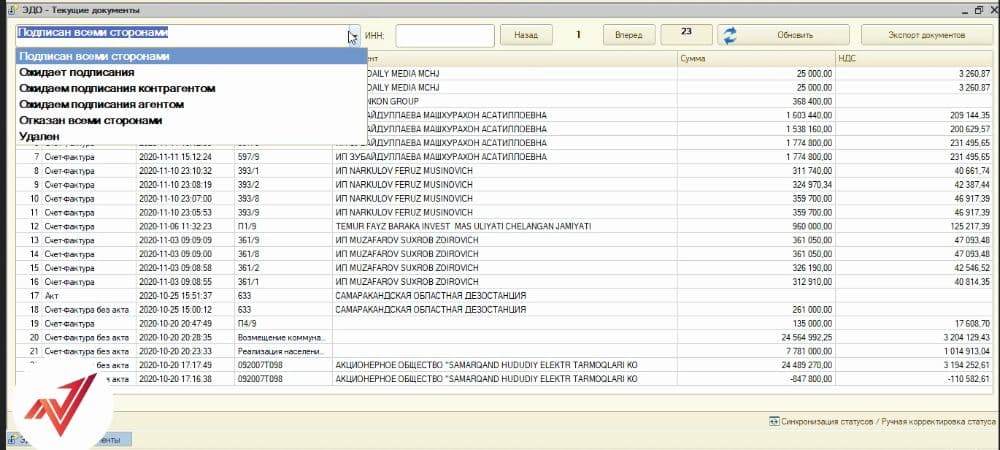Choose 'Ожидаем подписания агентом' option

click(x=191, y=104)
